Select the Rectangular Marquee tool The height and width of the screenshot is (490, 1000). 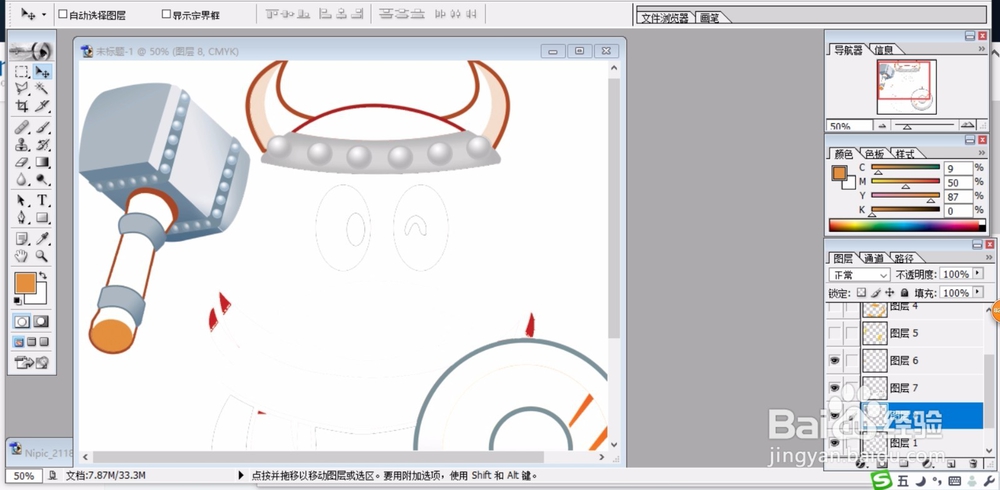(22, 71)
